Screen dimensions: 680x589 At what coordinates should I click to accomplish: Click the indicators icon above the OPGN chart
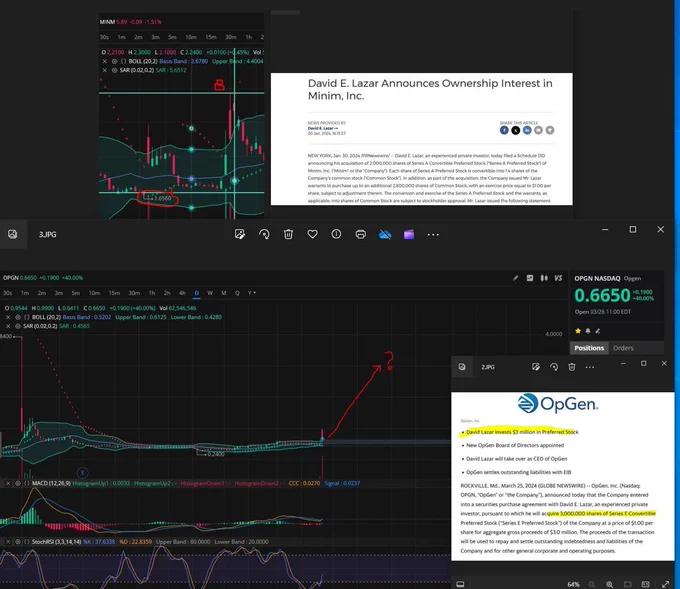point(530,278)
